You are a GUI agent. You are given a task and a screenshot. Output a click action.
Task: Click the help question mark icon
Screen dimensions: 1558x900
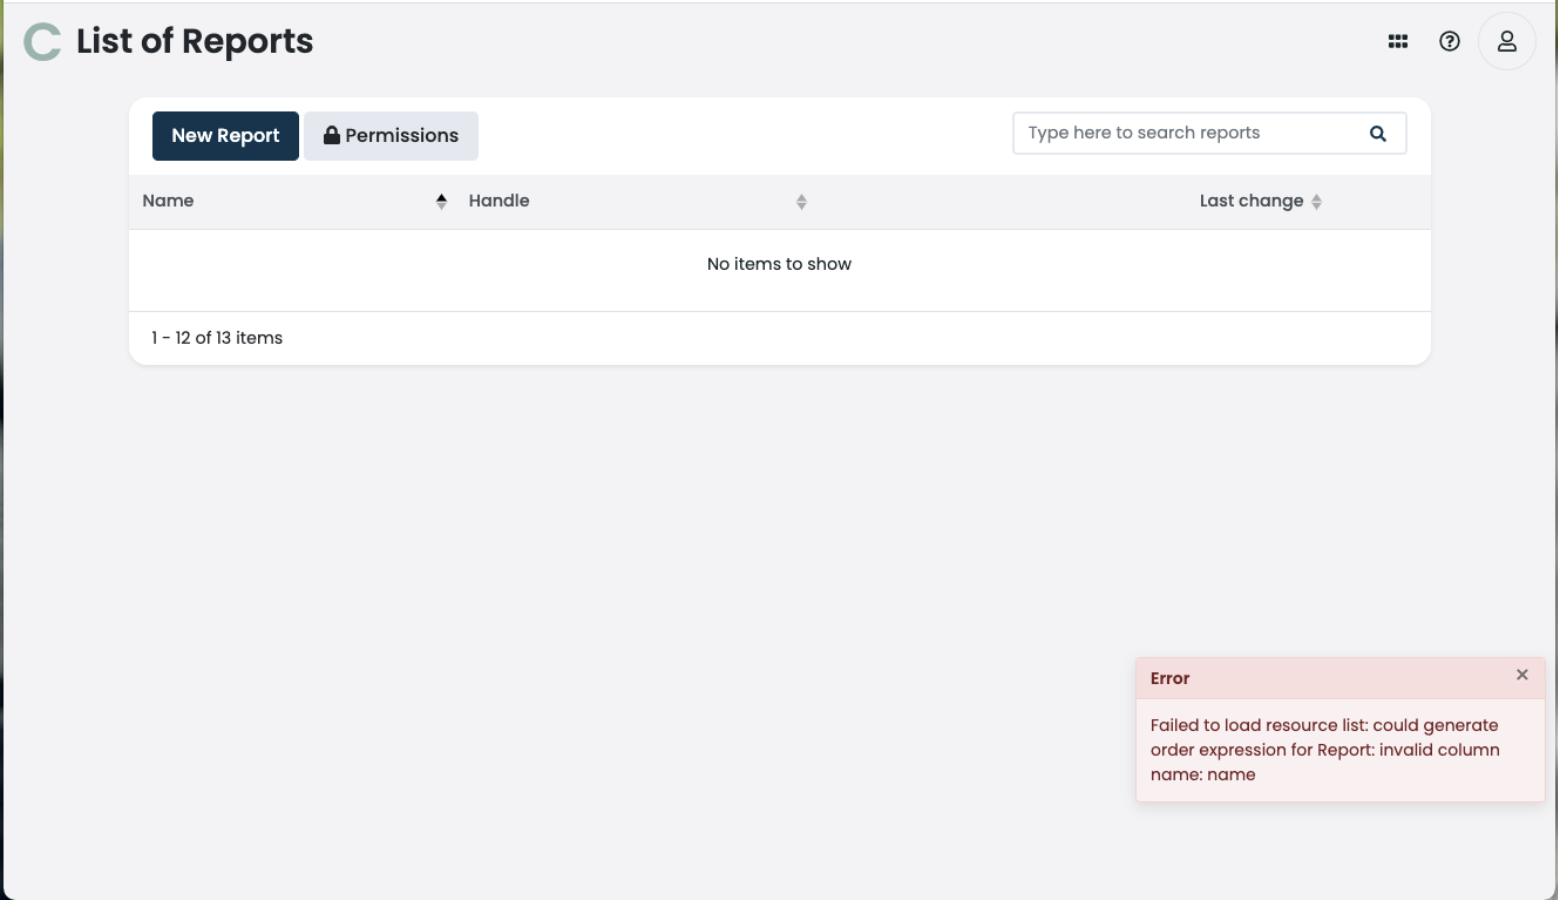[1449, 41]
